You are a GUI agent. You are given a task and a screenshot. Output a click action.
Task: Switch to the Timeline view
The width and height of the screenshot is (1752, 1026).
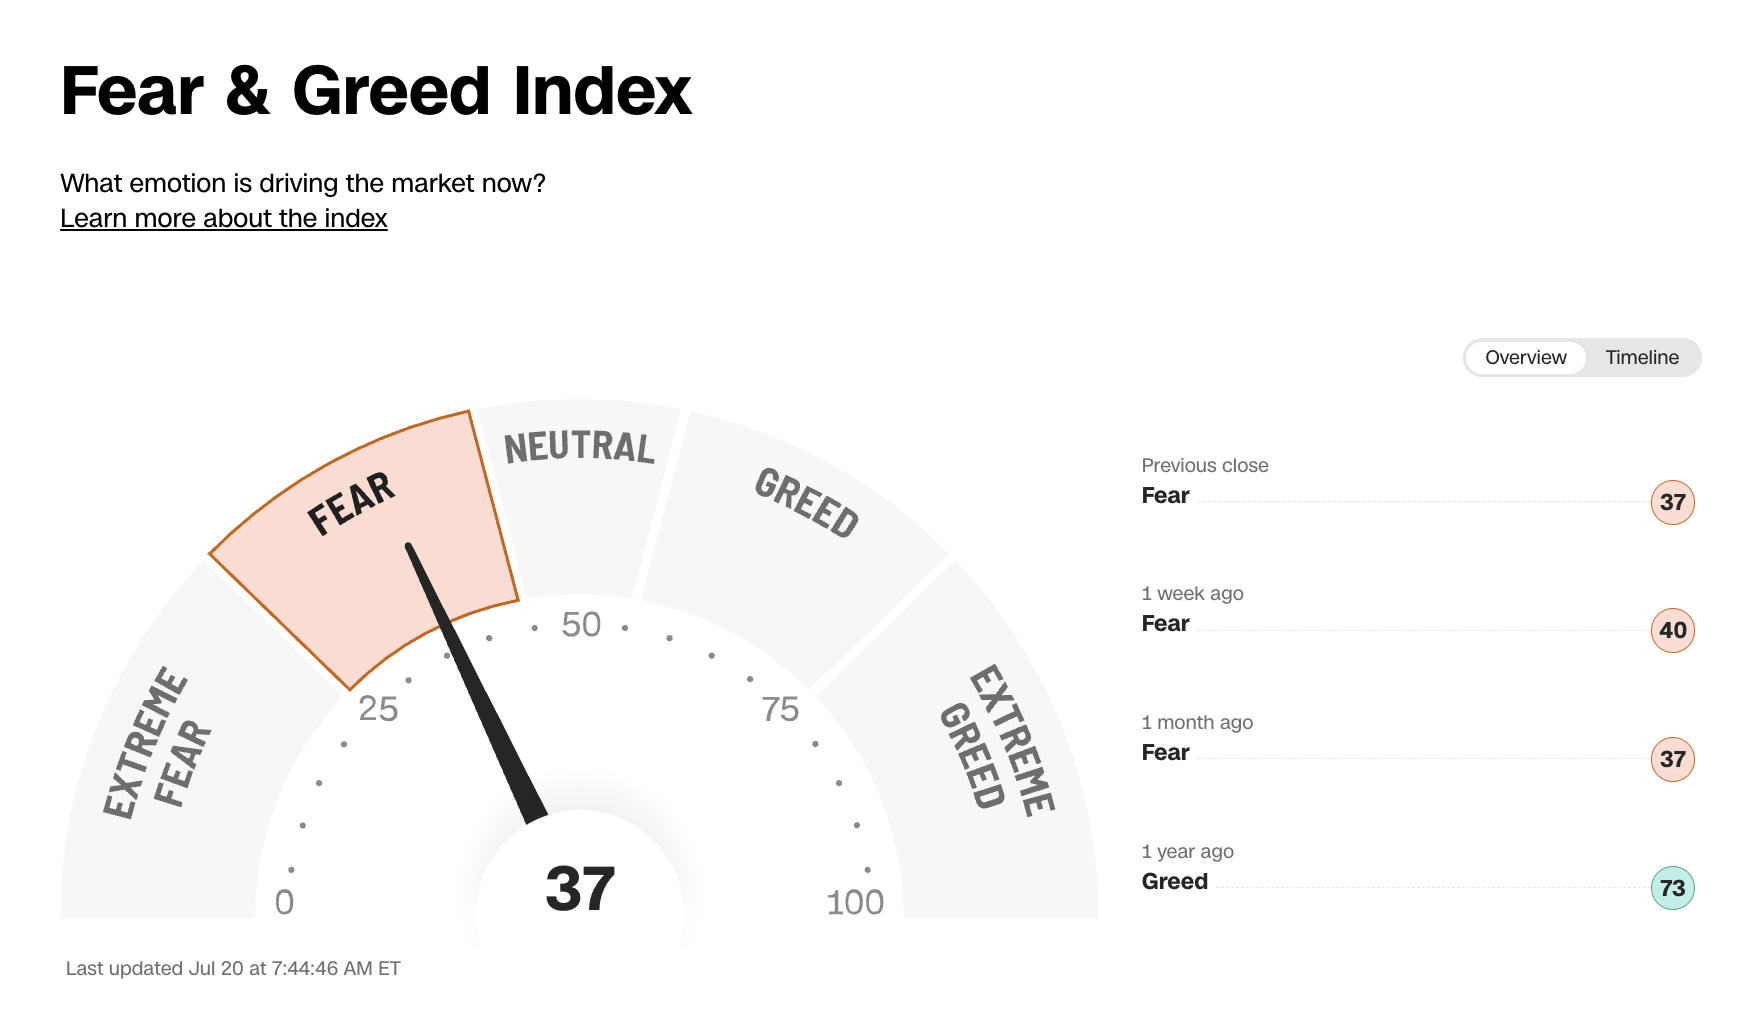point(1642,358)
